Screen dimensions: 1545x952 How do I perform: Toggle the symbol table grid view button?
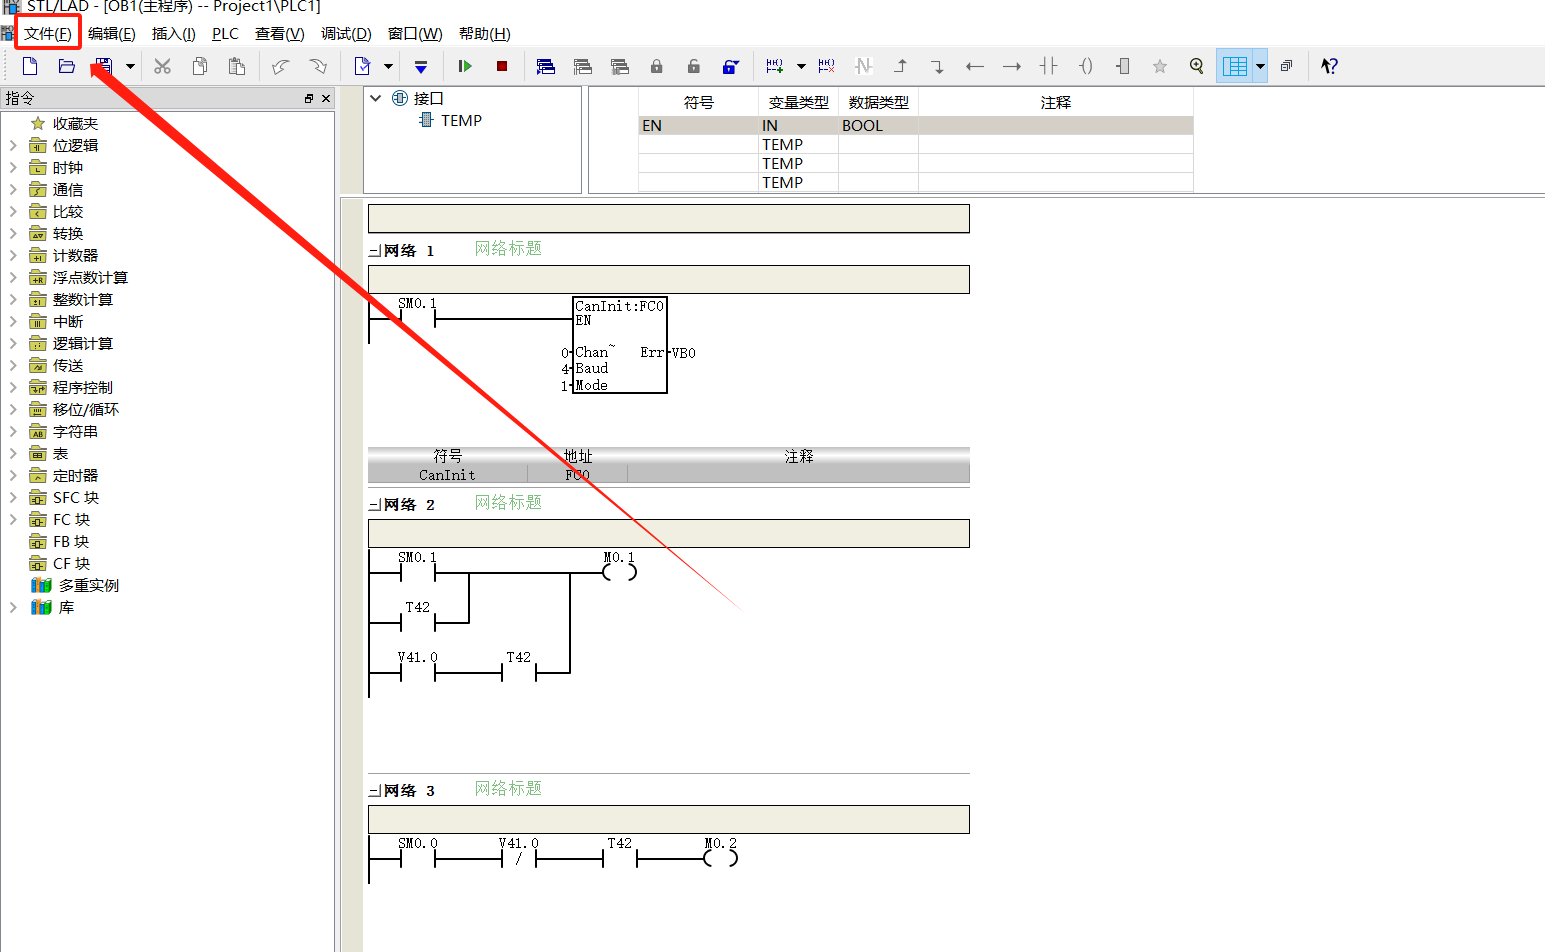[1235, 66]
